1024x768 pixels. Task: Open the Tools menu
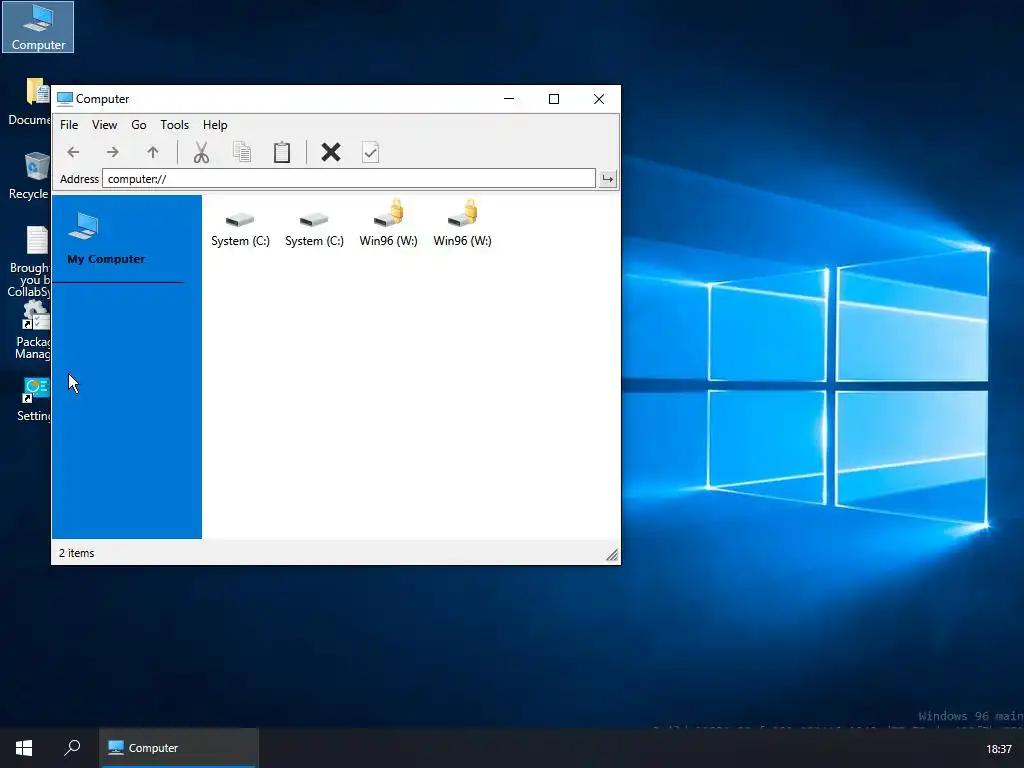174,125
